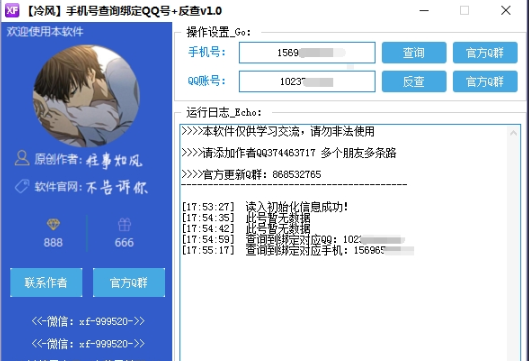Click the original author person icon
Image resolution: width=529 pixels, height=361 pixels.
(x=22, y=158)
